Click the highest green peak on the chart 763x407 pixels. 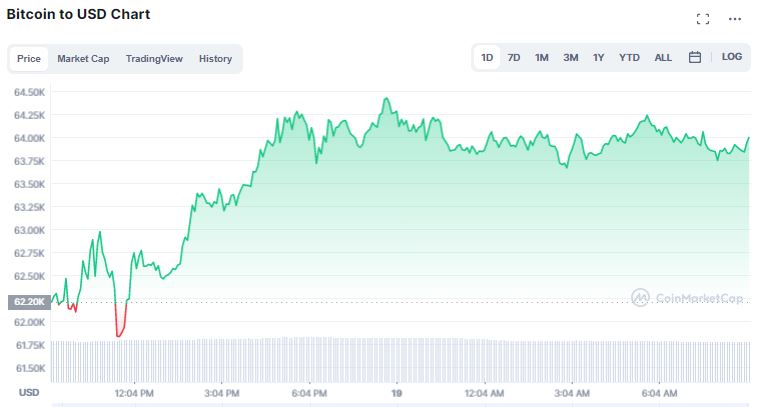(x=386, y=99)
